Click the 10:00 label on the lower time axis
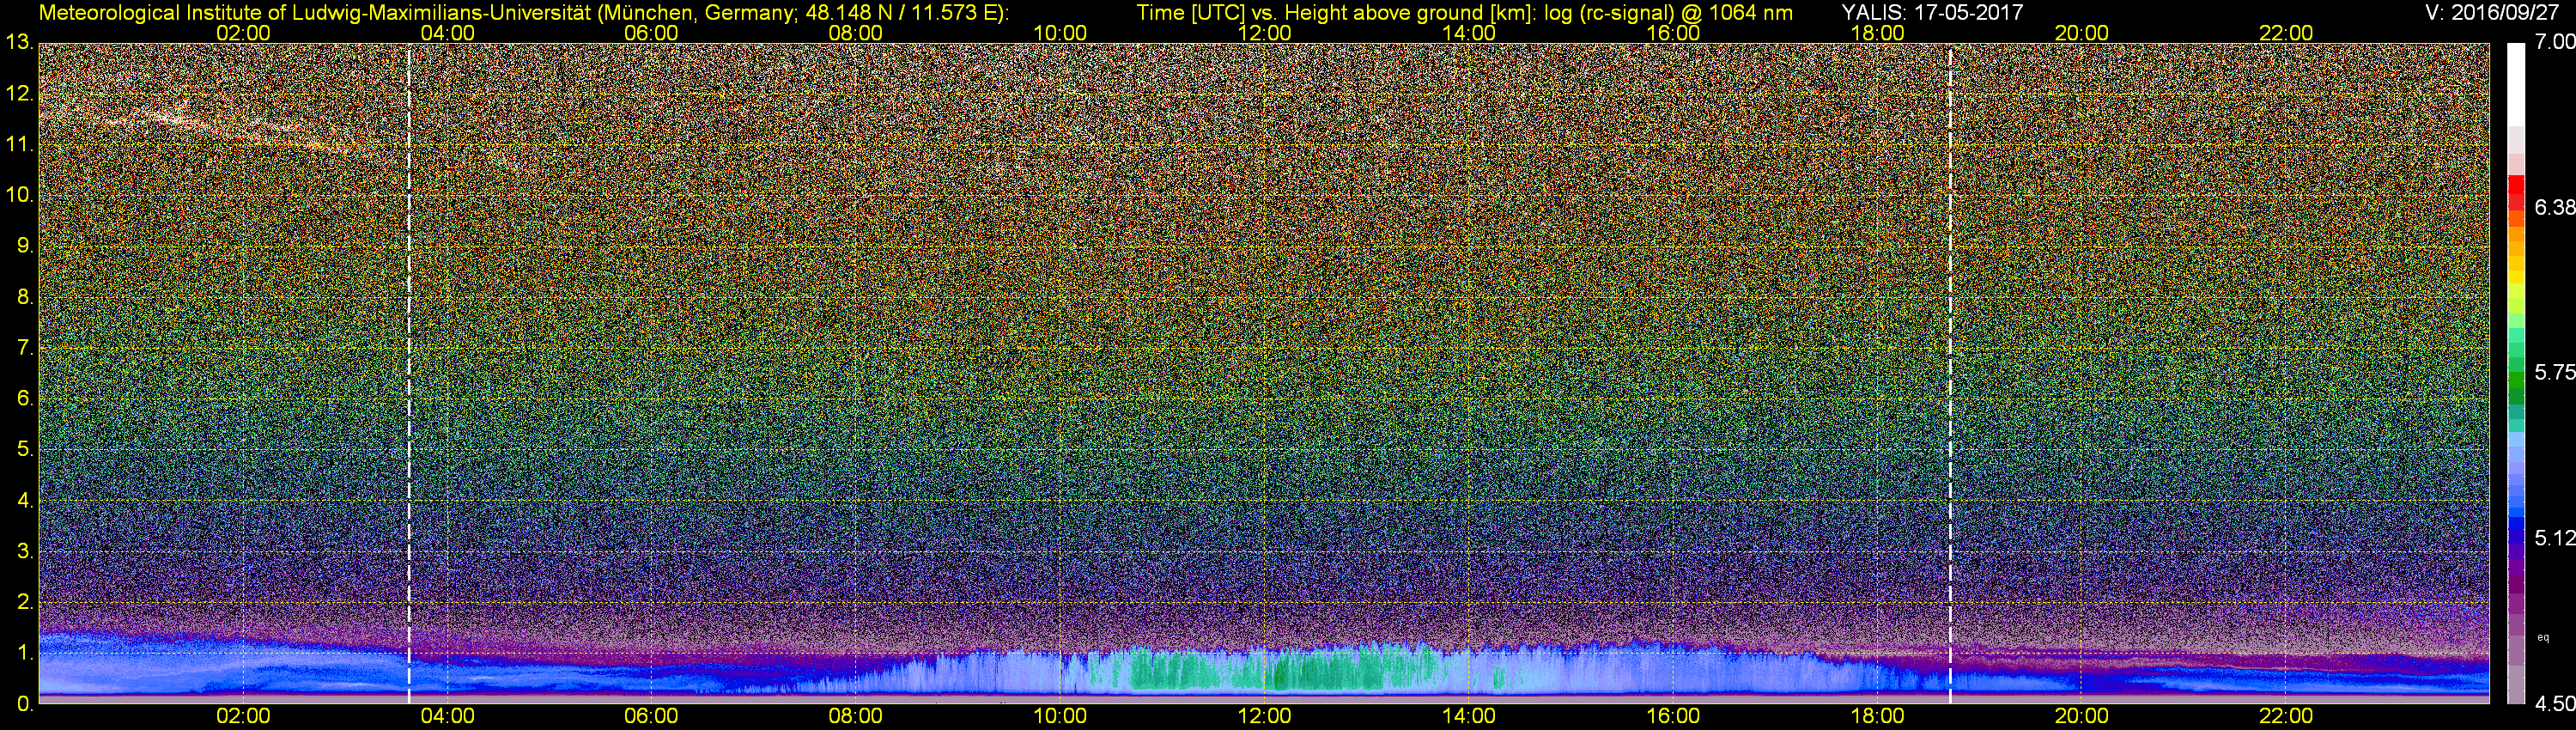 point(1060,717)
